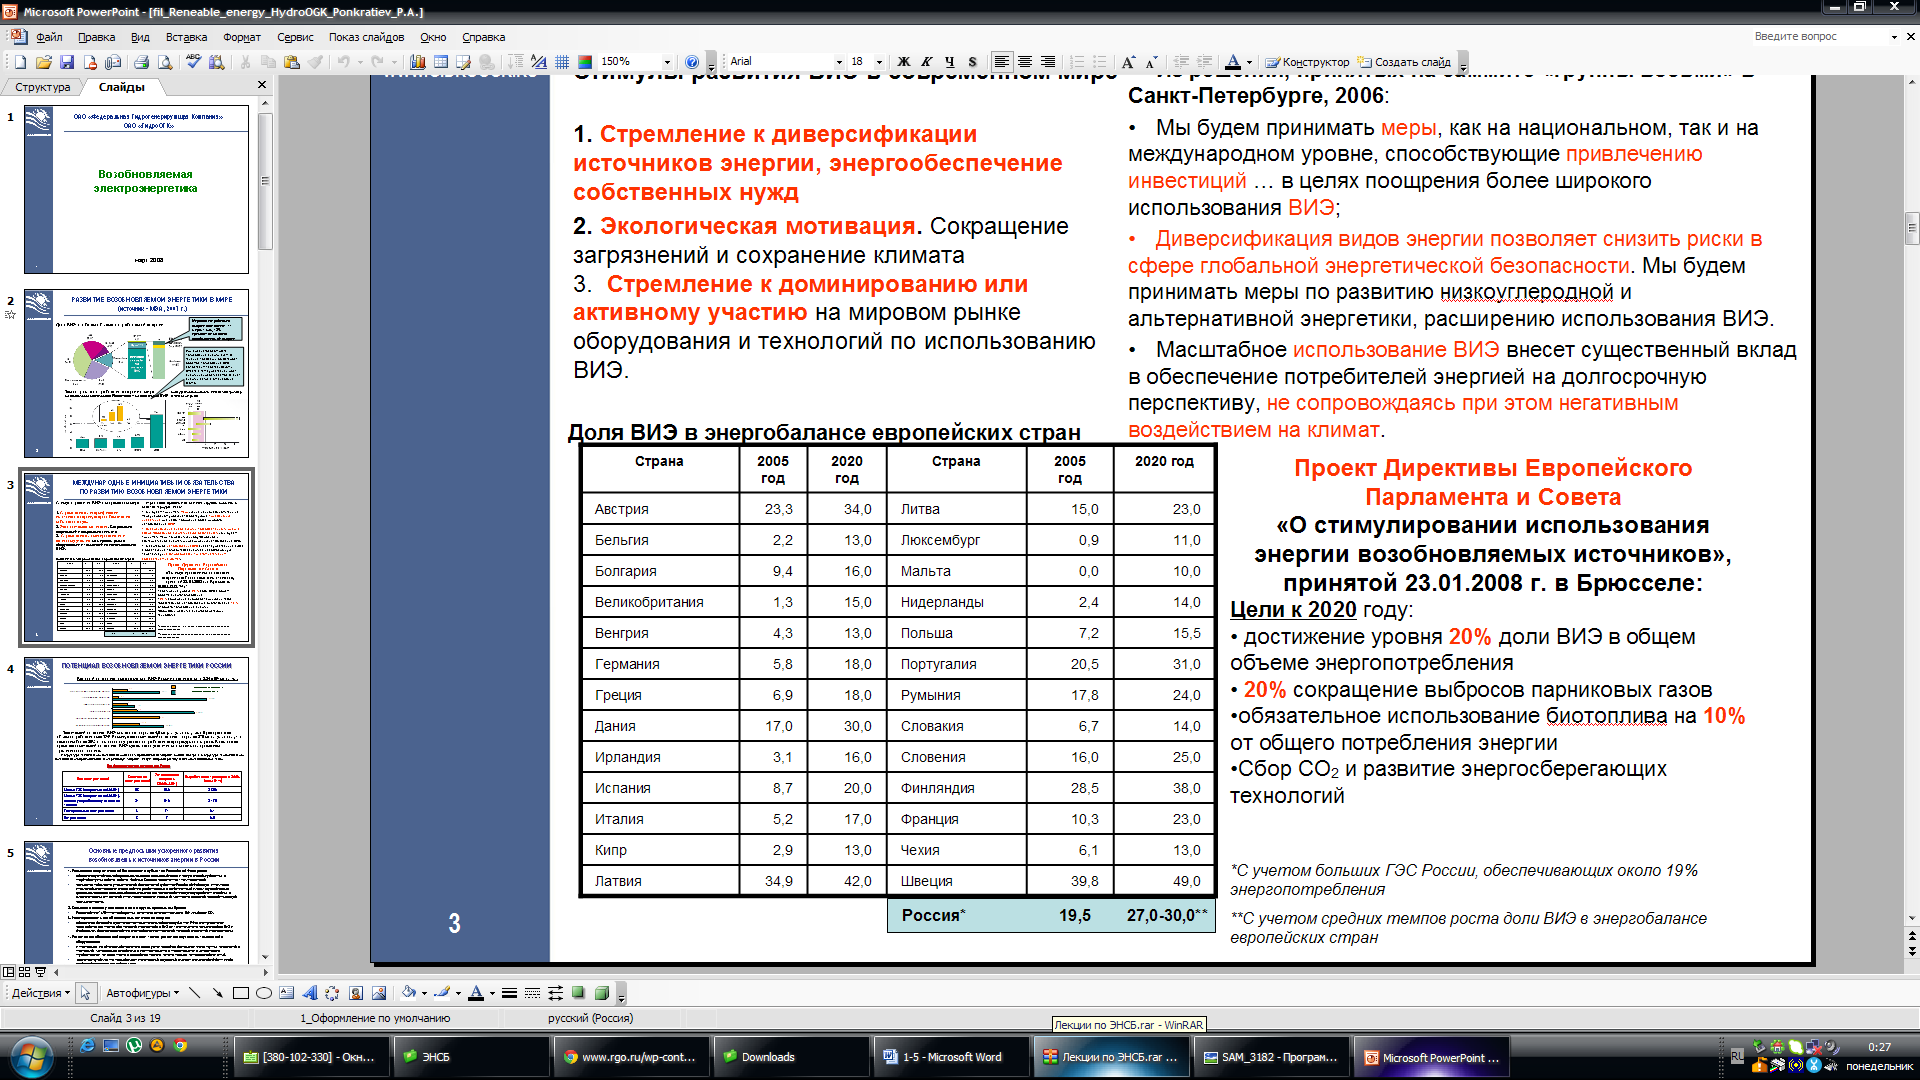Expand the Автофигуры dropdown
The height and width of the screenshot is (1080, 1920).
(142, 993)
